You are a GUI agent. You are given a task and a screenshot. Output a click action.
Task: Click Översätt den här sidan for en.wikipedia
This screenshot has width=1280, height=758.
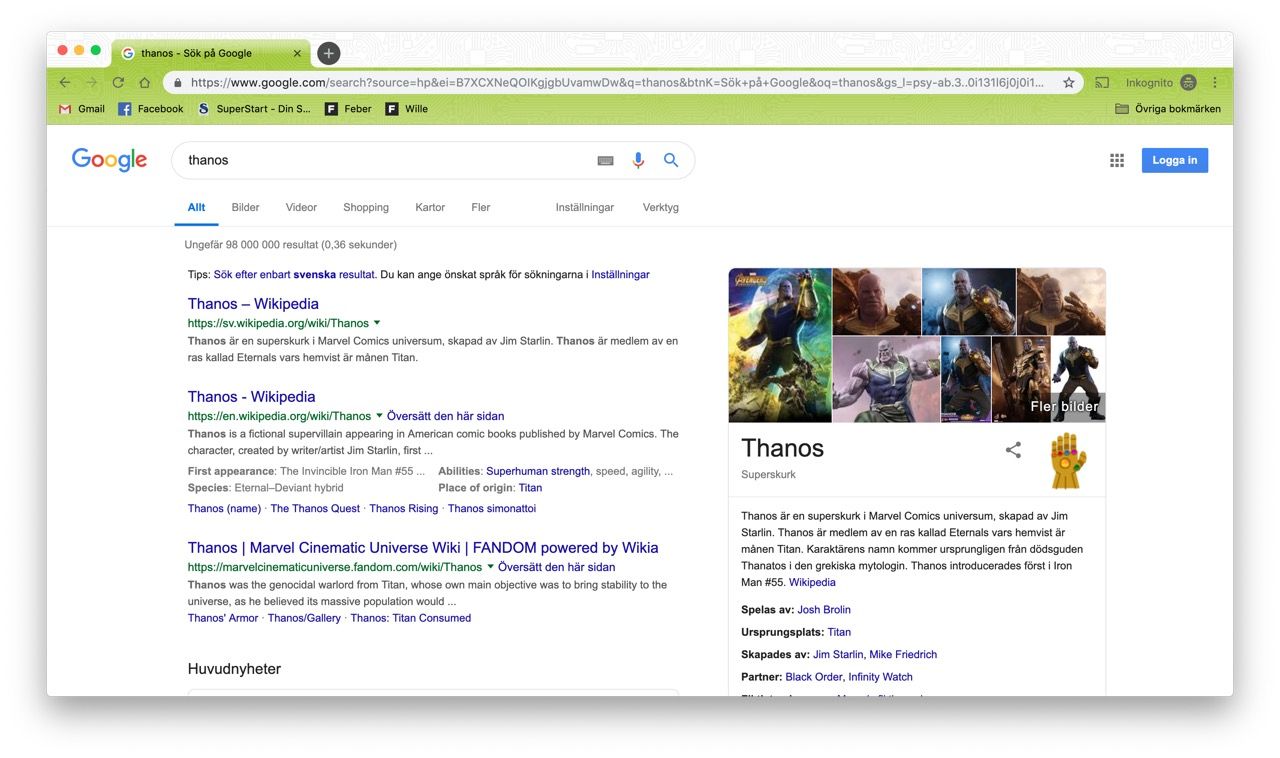coord(445,416)
